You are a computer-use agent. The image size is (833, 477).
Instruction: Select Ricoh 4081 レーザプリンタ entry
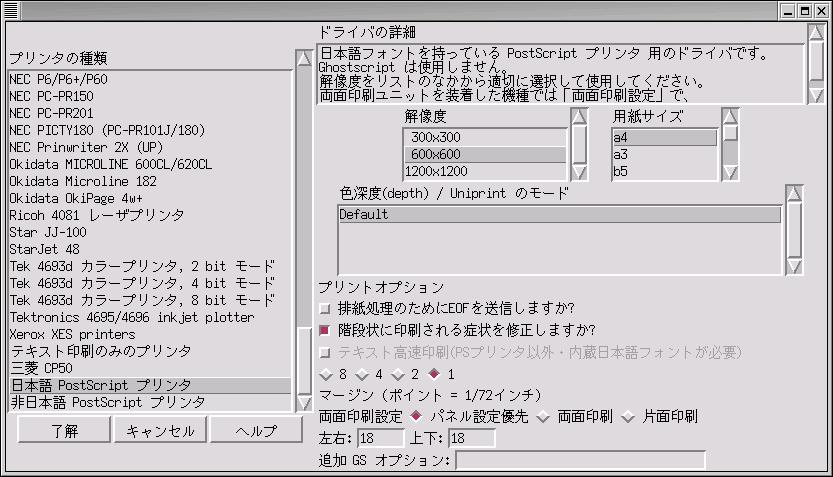150,215
